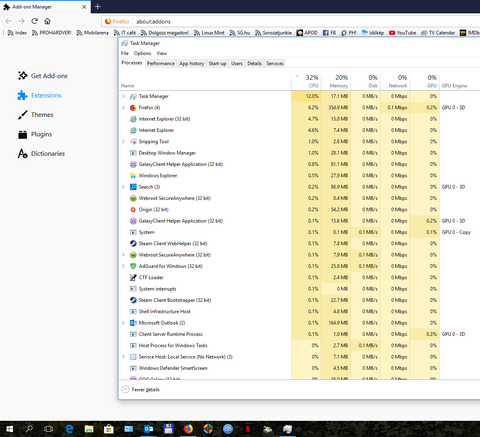This screenshot has height=437, width=480.
Task: Open Microsoft Store from the taskbar
Action: pyautogui.click(x=109, y=429)
